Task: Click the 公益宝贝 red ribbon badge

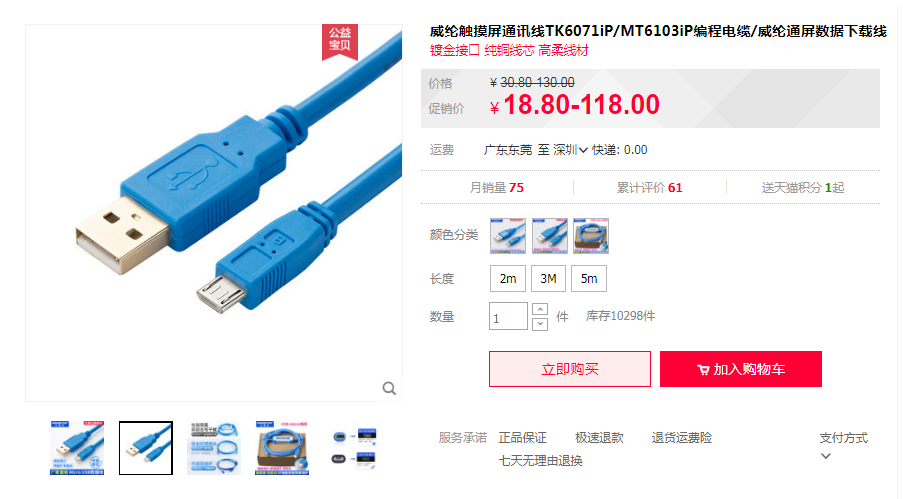Action: (340, 41)
